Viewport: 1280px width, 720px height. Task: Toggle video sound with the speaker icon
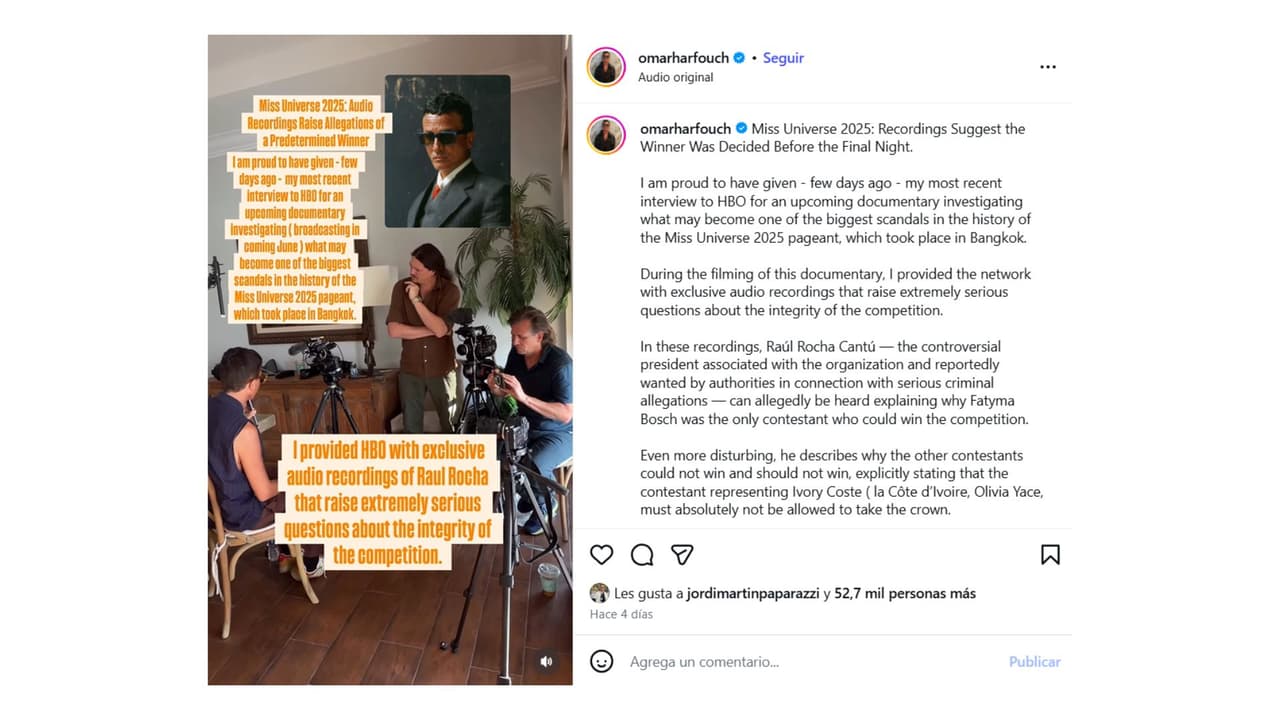tap(546, 661)
